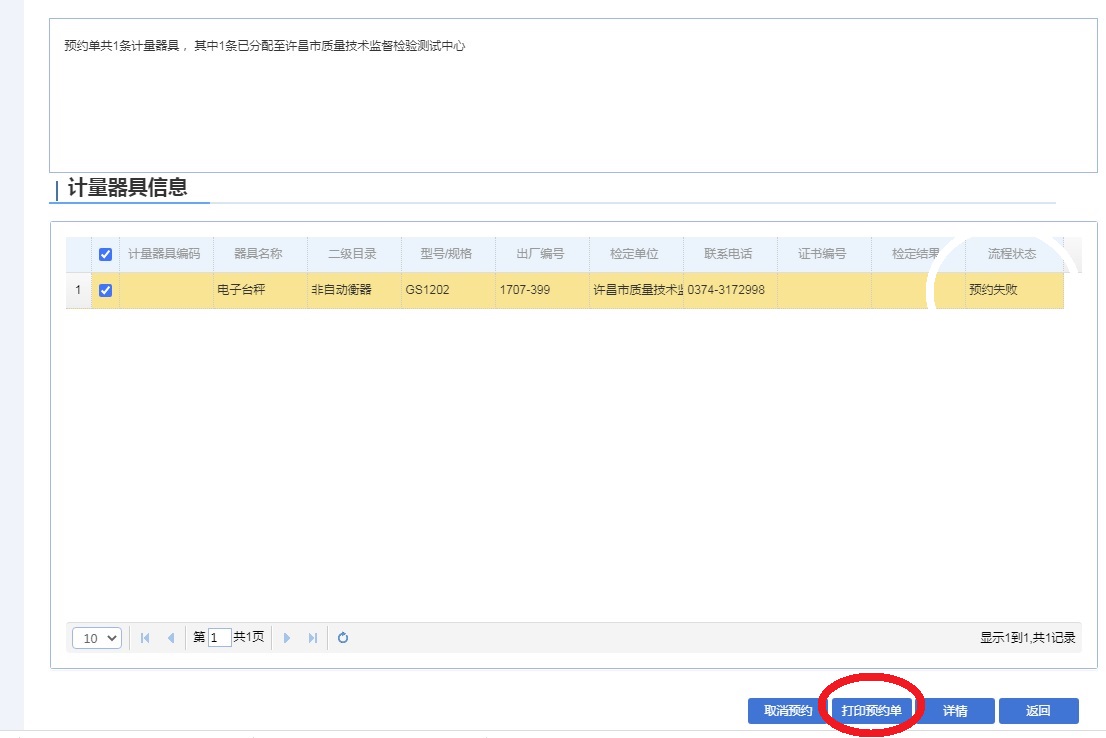
Task: Open the page size dropdown showing 10
Action: pos(96,638)
